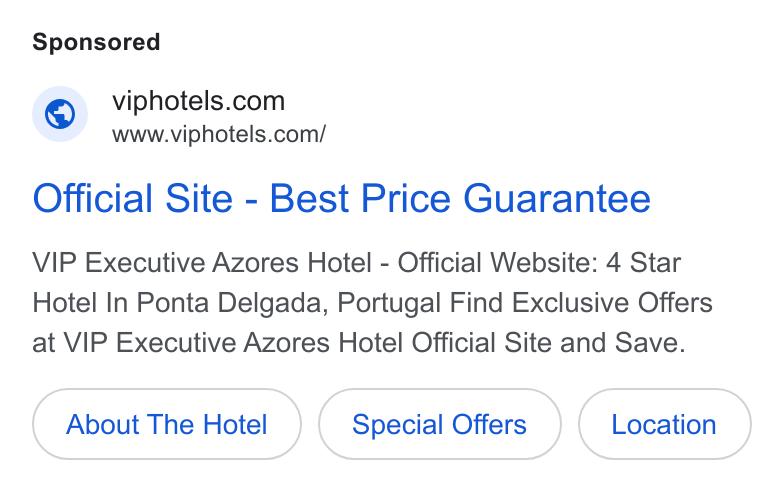This screenshot has height=492, width=760.
Task: Open the Special Offers sitelink
Action: (x=440, y=424)
